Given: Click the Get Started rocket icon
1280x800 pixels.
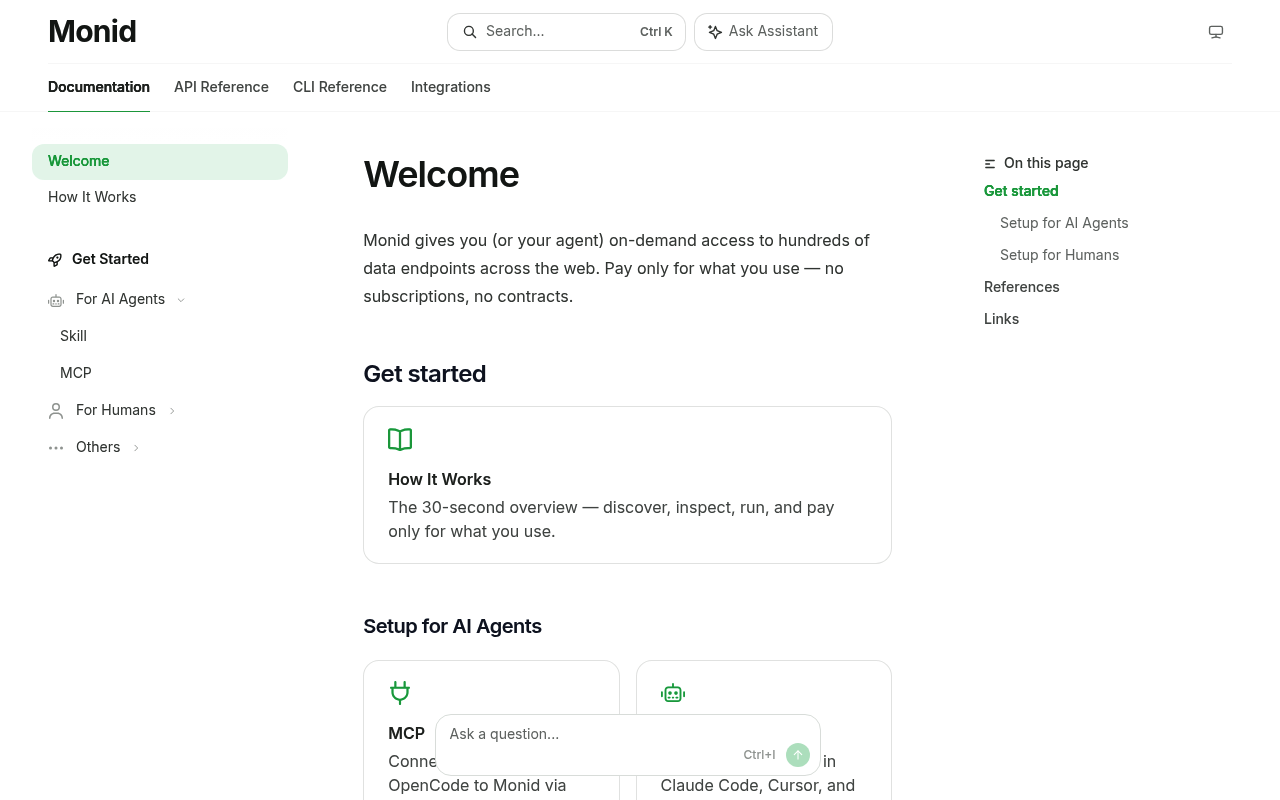Looking at the screenshot, I should coord(55,260).
